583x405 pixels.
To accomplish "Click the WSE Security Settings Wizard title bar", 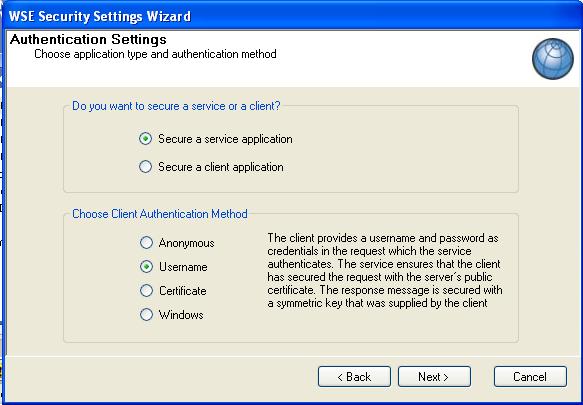I will click(292, 16).
